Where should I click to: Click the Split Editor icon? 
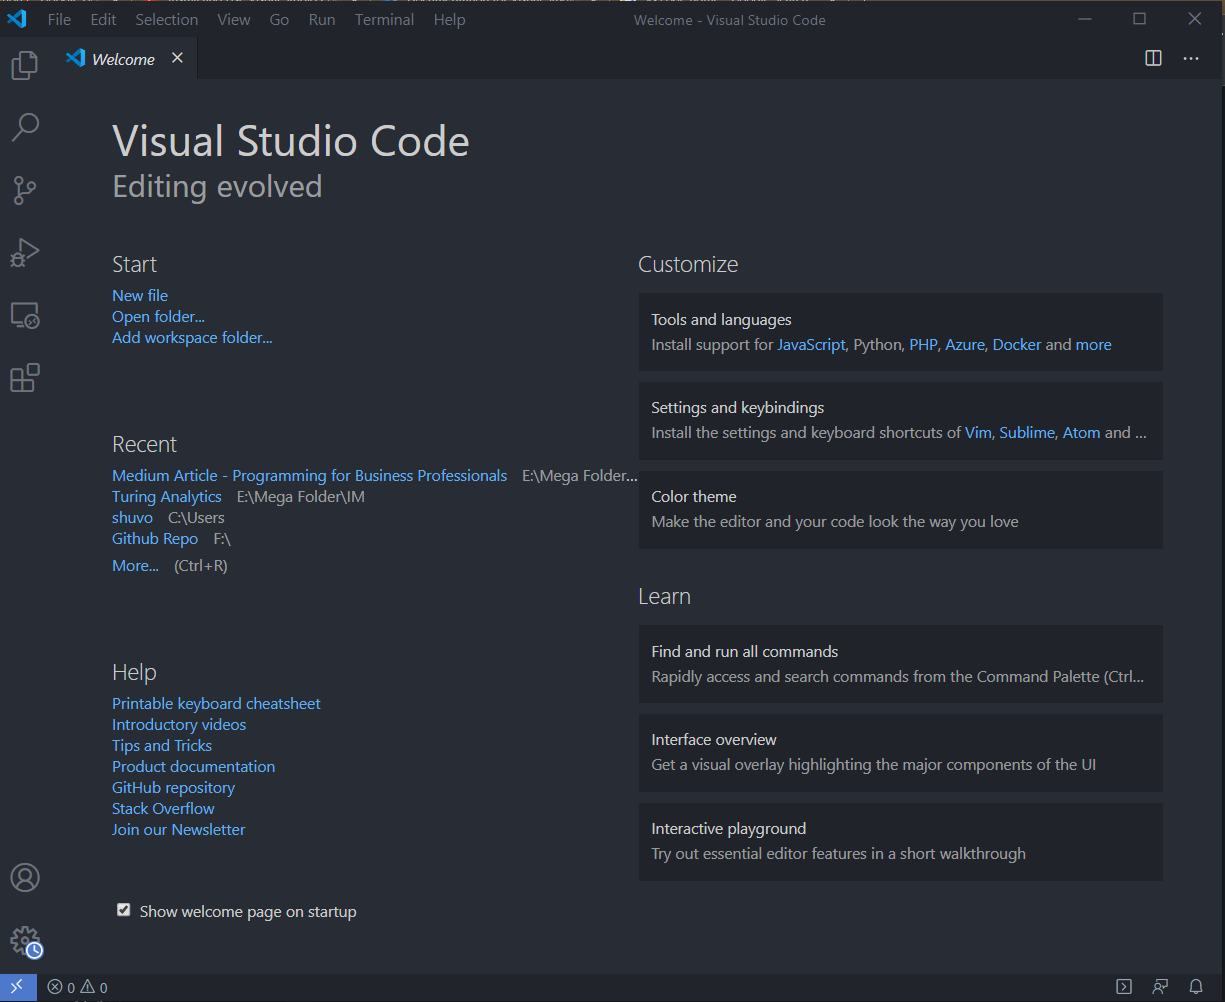click(1153, 58)
